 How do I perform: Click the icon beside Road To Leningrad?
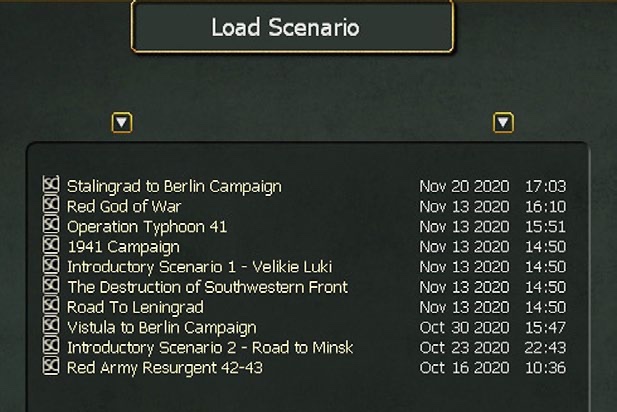coord(51,307)
